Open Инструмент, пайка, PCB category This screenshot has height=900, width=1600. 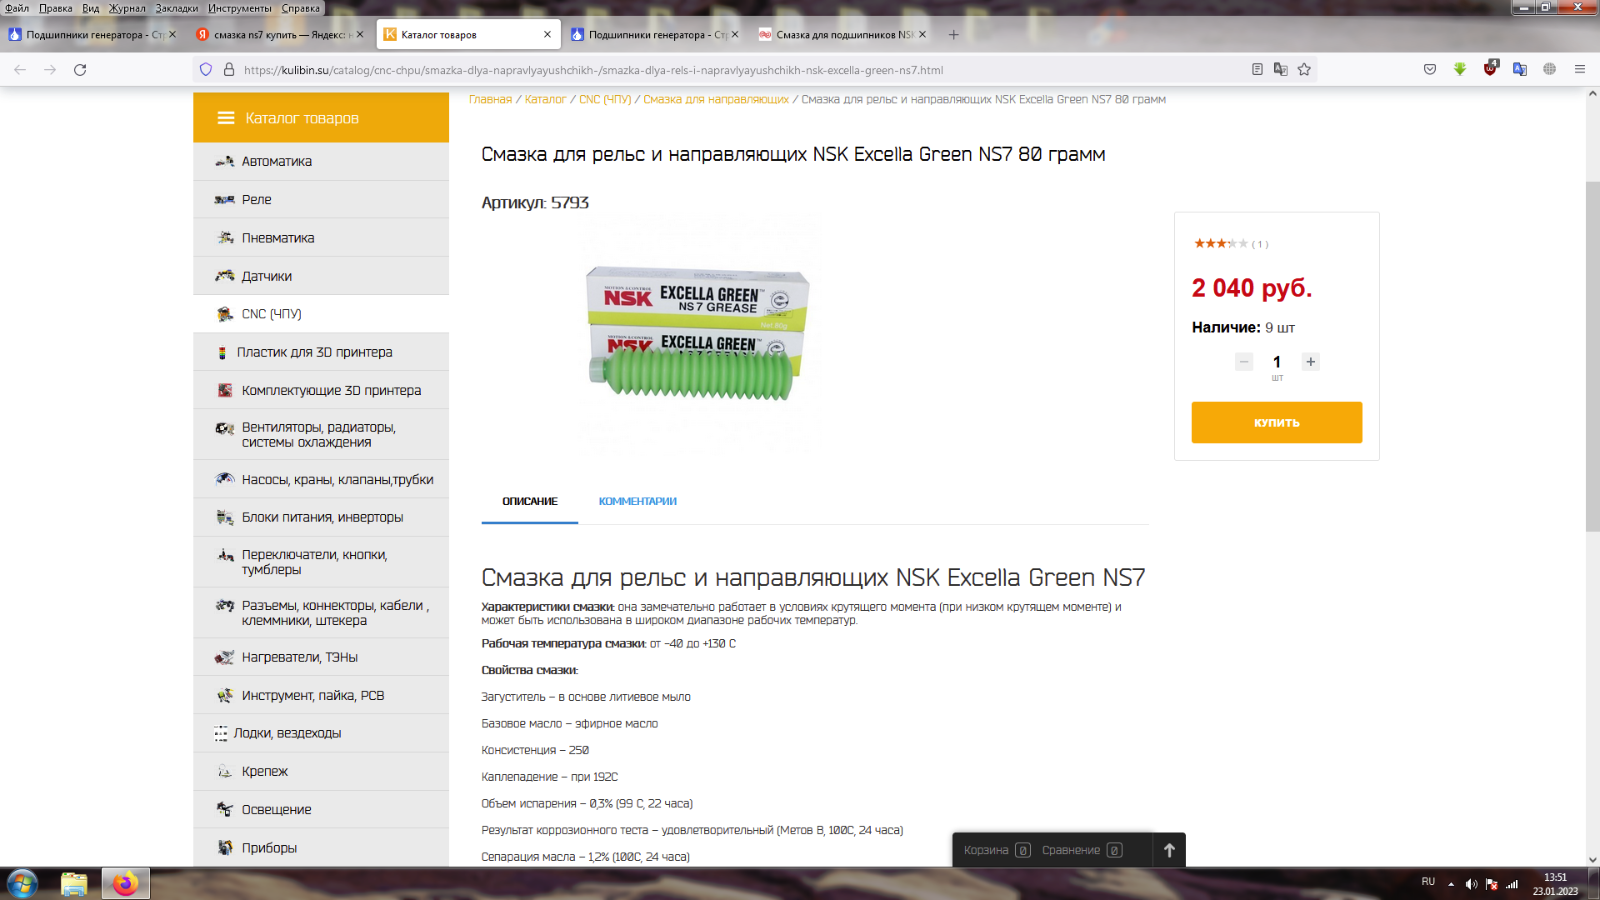pos(321,695)
